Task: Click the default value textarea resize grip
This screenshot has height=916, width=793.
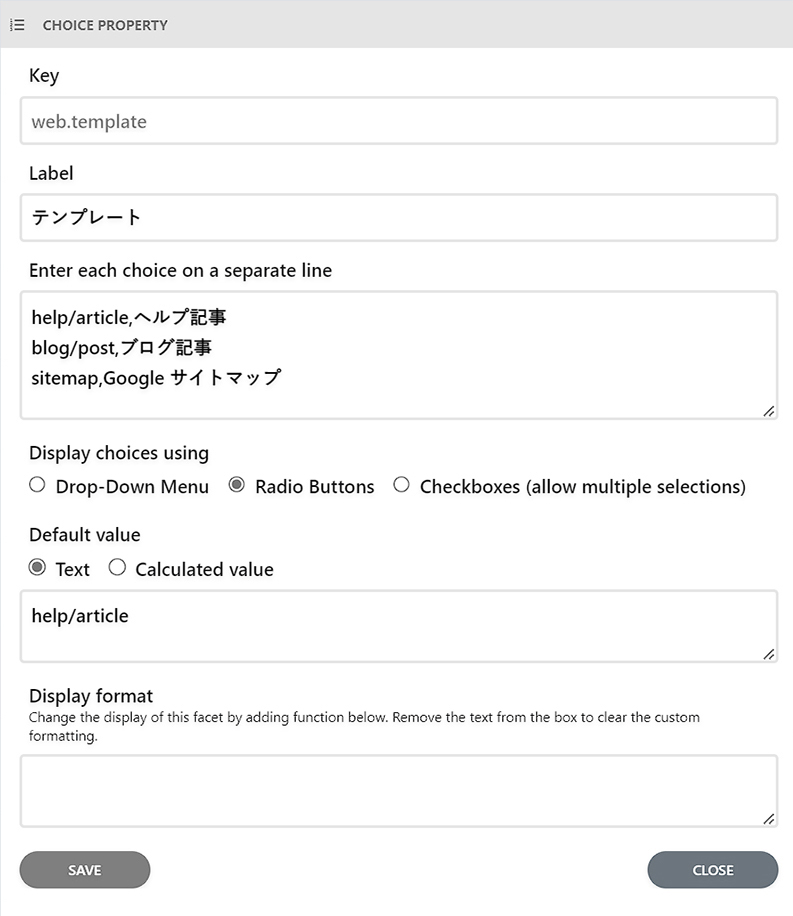Action: (x=768, y=654)
